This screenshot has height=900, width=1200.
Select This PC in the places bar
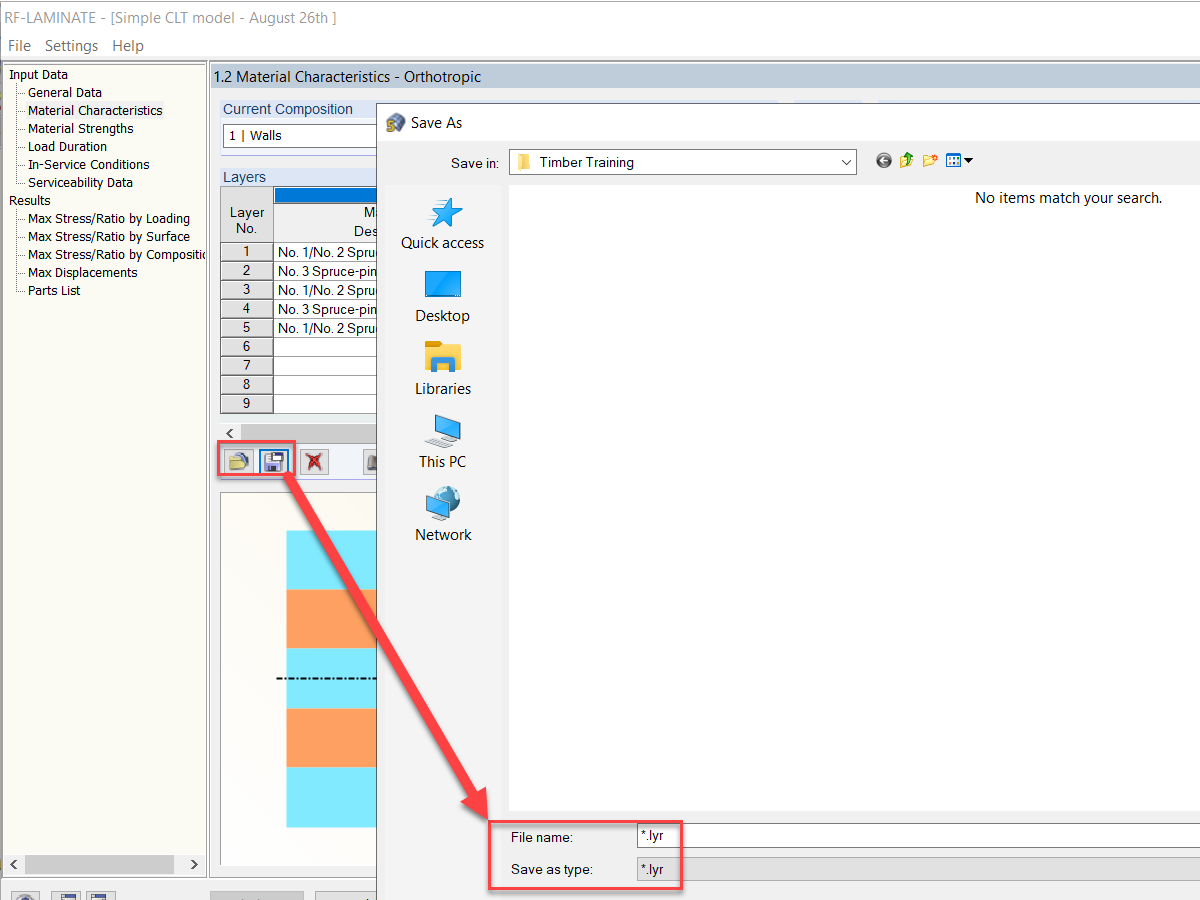(442, 443)
